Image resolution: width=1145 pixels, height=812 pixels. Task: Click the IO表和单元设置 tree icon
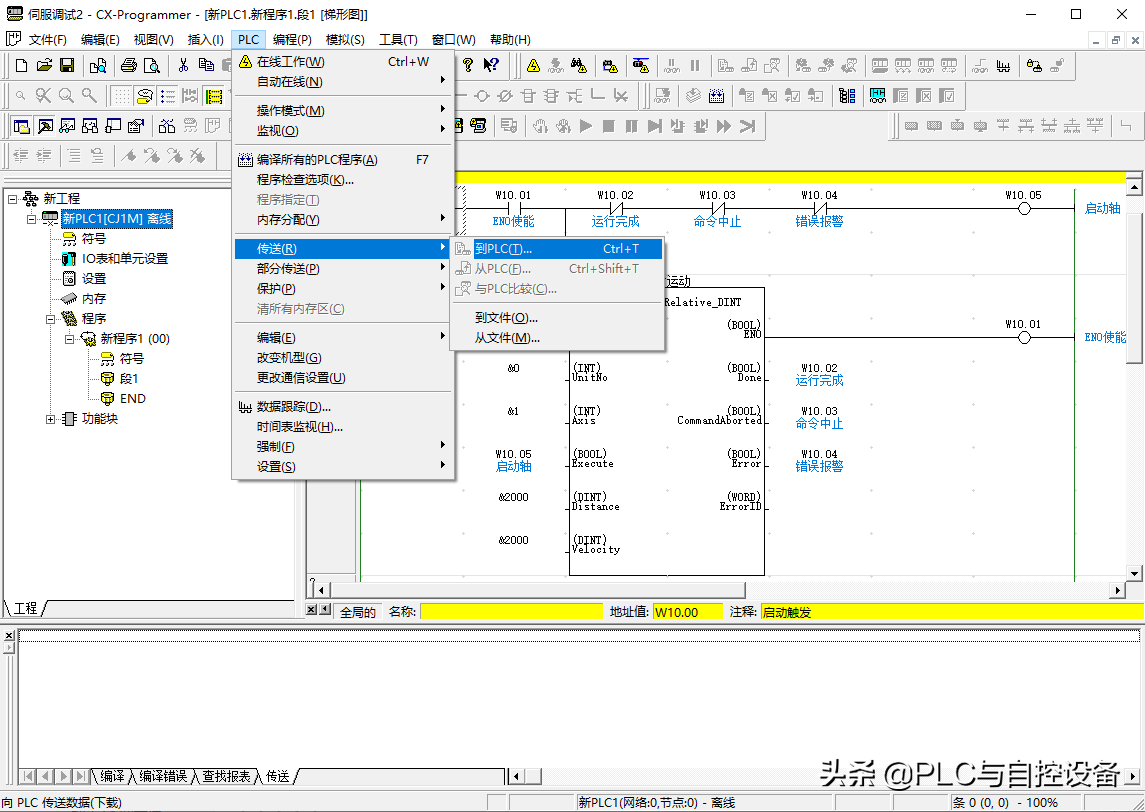pos(69,259)
